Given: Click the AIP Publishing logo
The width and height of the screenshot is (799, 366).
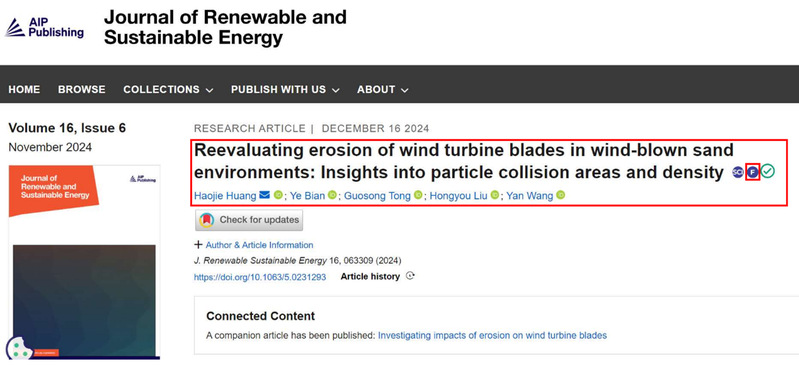Looking at the screenshot, I should [44, 27].
